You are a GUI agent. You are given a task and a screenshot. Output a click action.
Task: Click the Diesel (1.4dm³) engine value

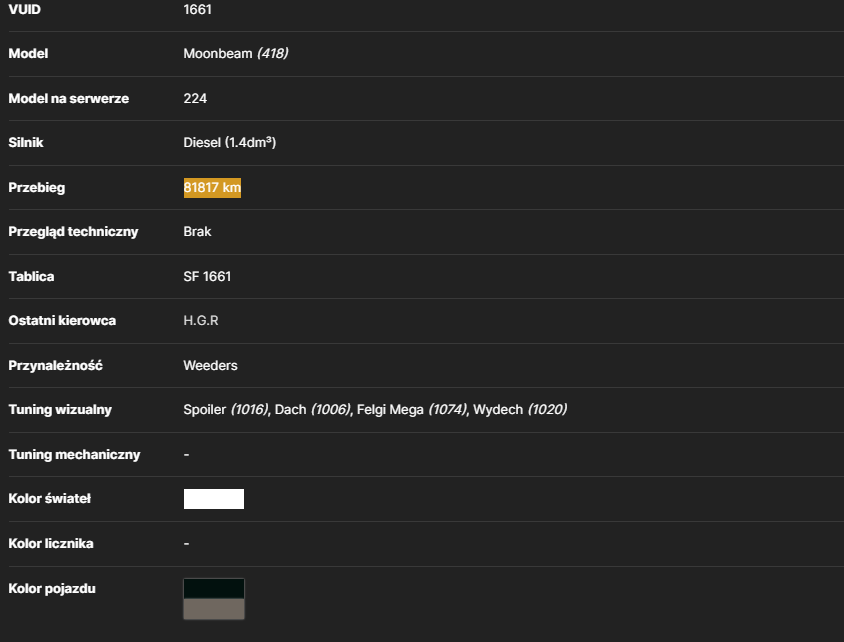pos(229,143)
